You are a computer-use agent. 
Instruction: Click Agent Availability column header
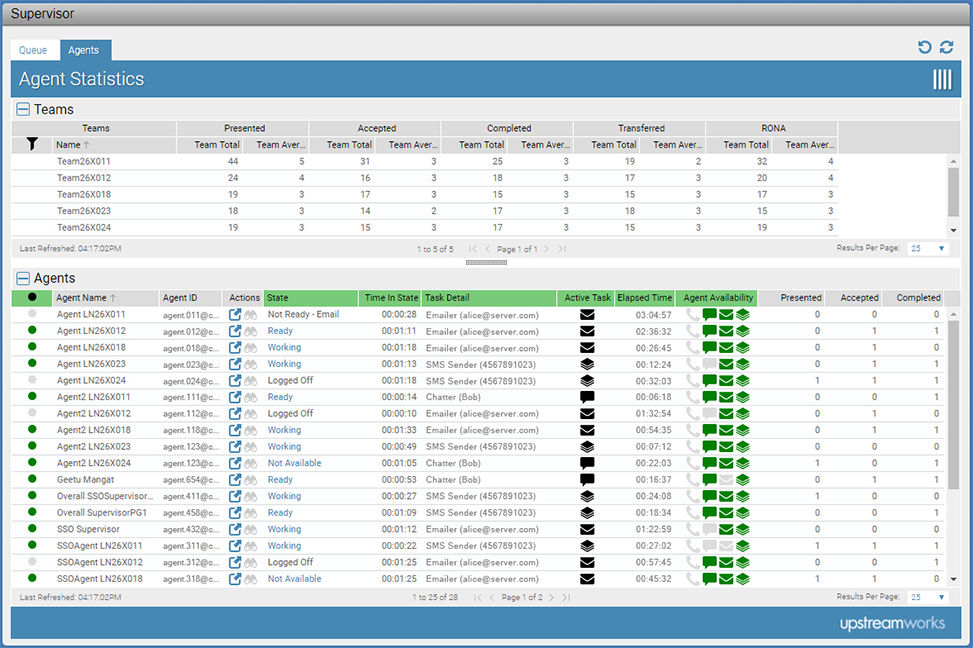coord(718,298)
